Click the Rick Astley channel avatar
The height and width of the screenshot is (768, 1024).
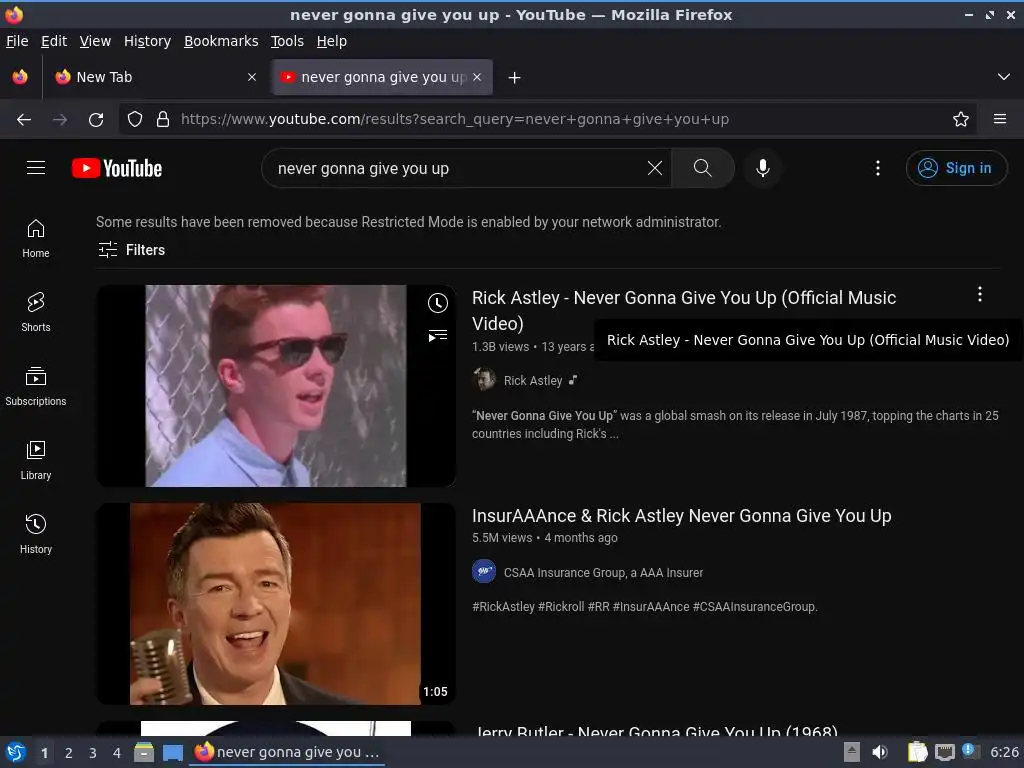click(x=484, y=379)
